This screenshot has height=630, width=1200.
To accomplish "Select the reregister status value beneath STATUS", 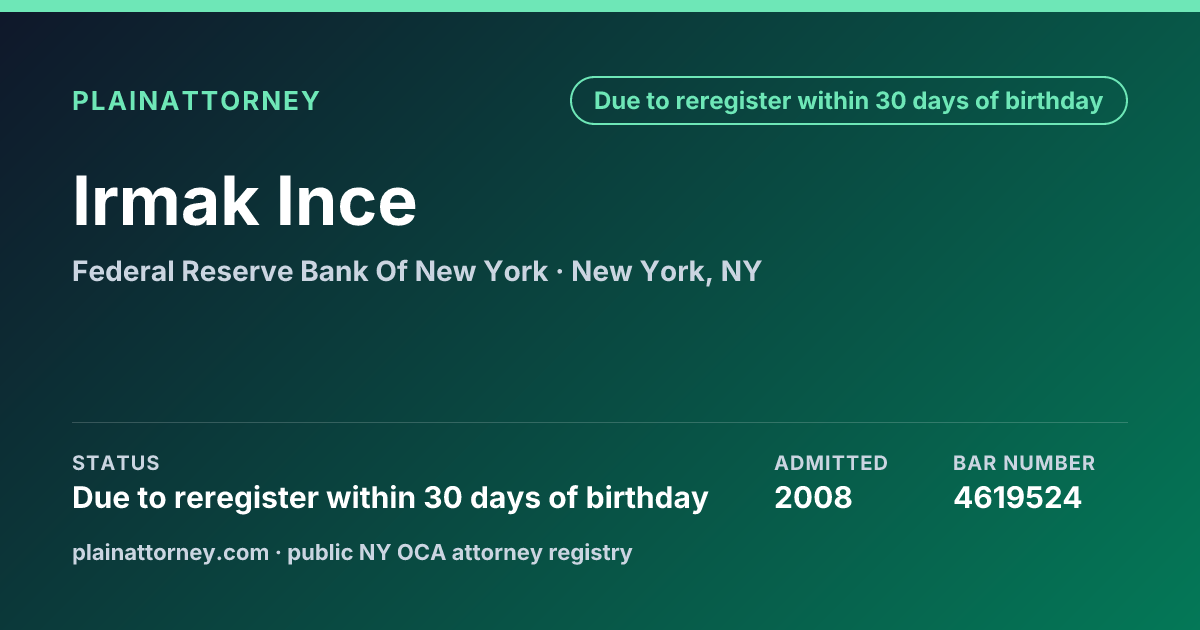I will [390, 498].
